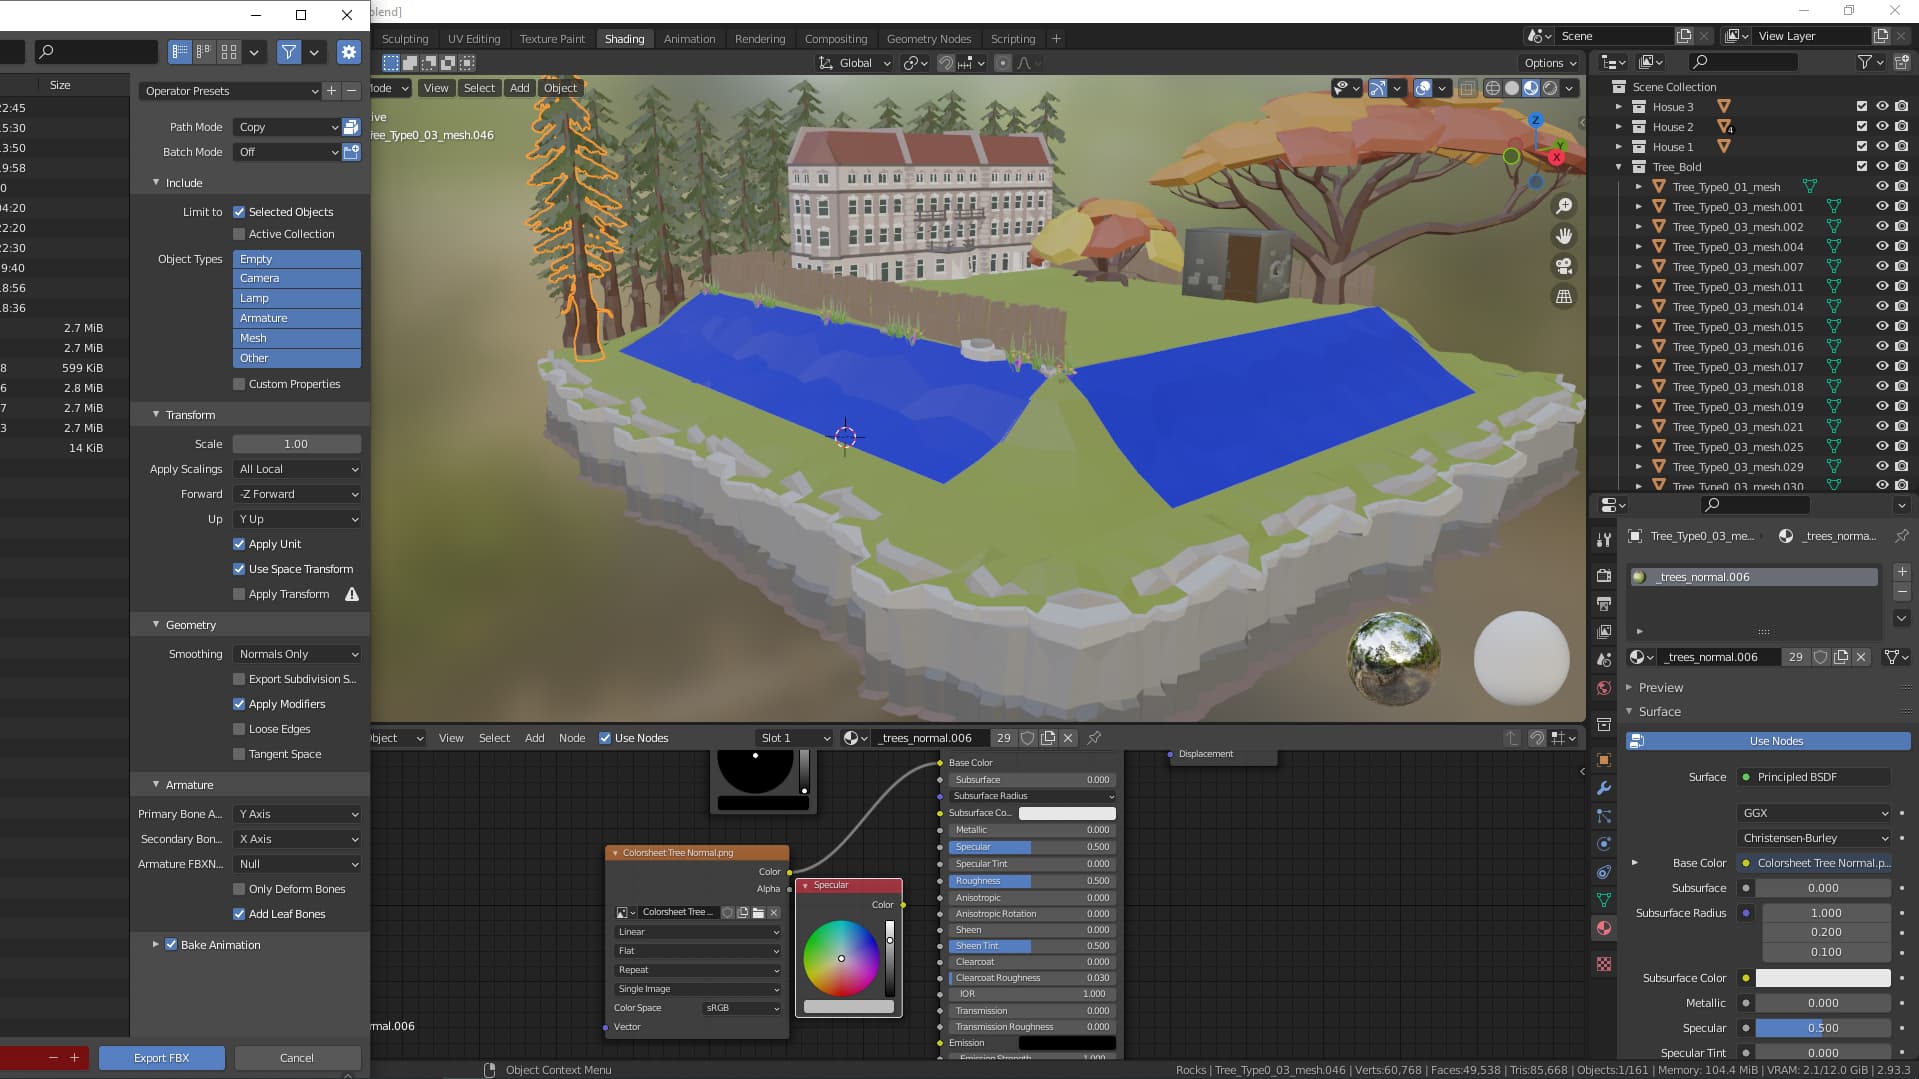
Task: Click the Subsurface Color white swatch
Action: [x=1823, y=978]
